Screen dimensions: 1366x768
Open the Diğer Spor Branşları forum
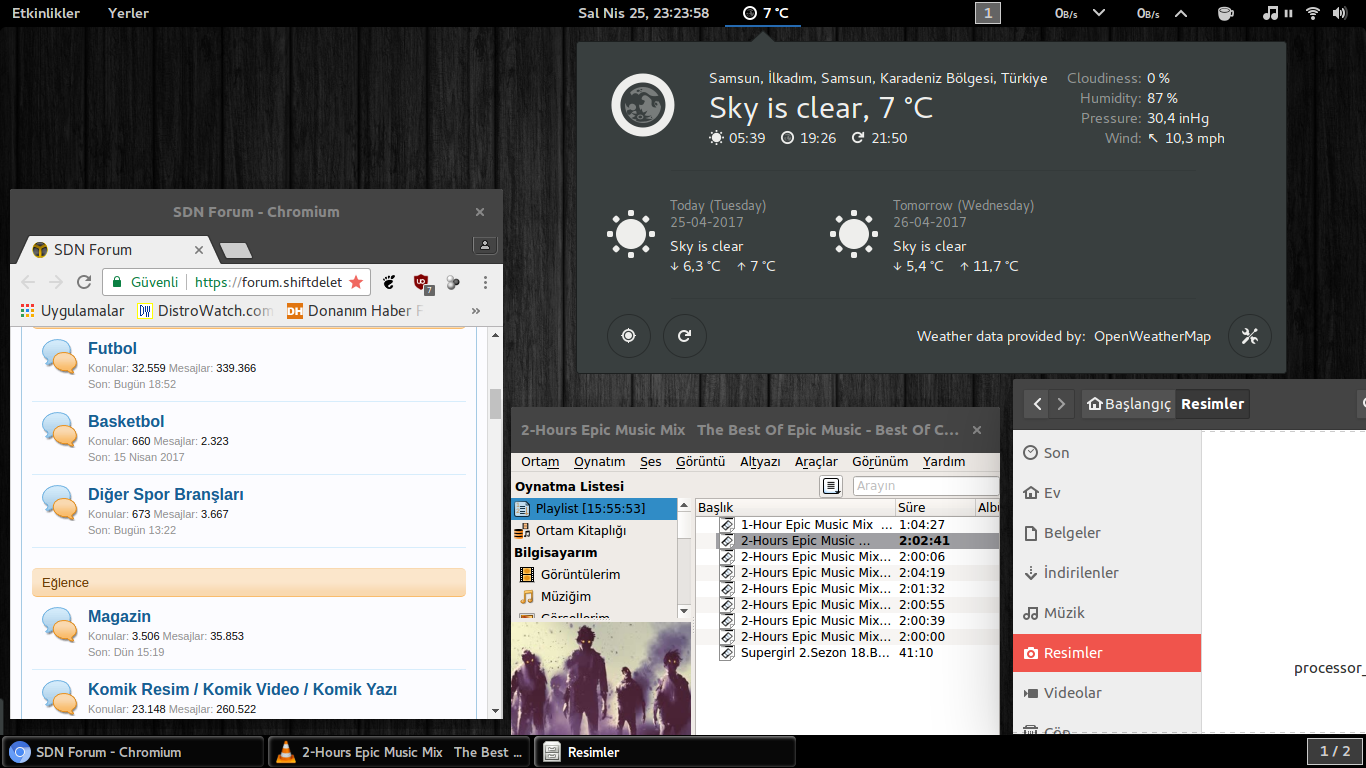click(x=166, y=495)
